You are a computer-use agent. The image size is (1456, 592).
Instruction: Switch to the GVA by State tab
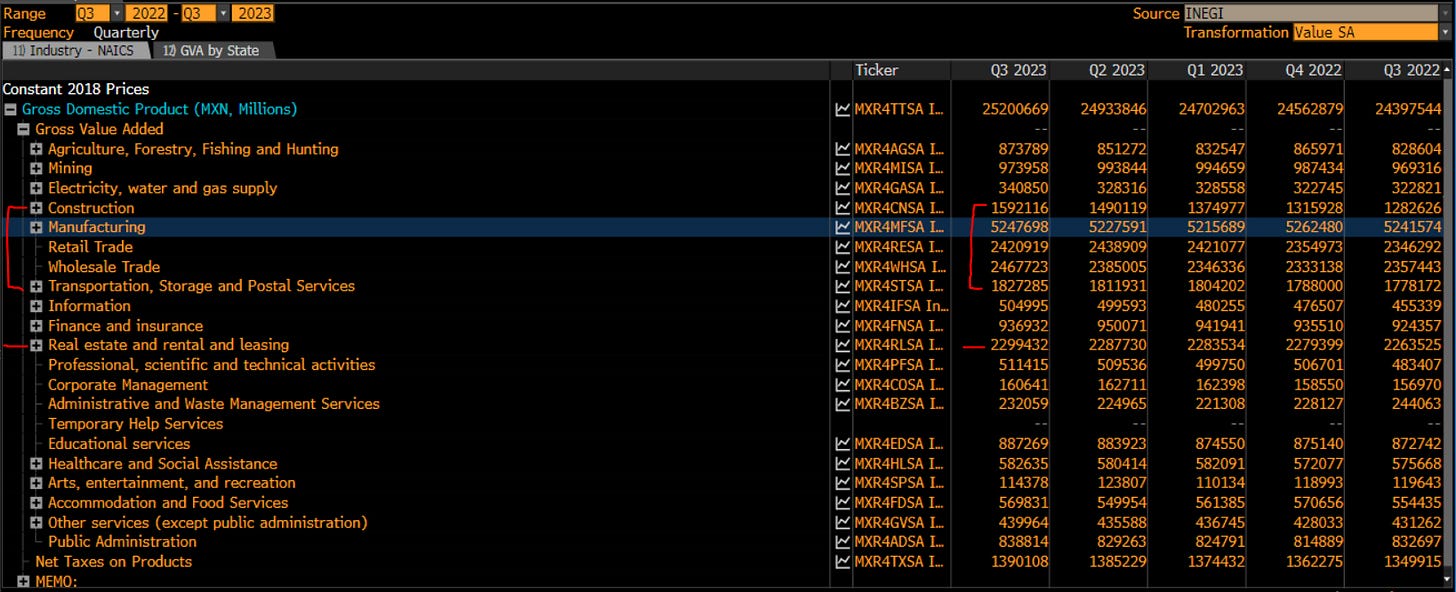212,50
